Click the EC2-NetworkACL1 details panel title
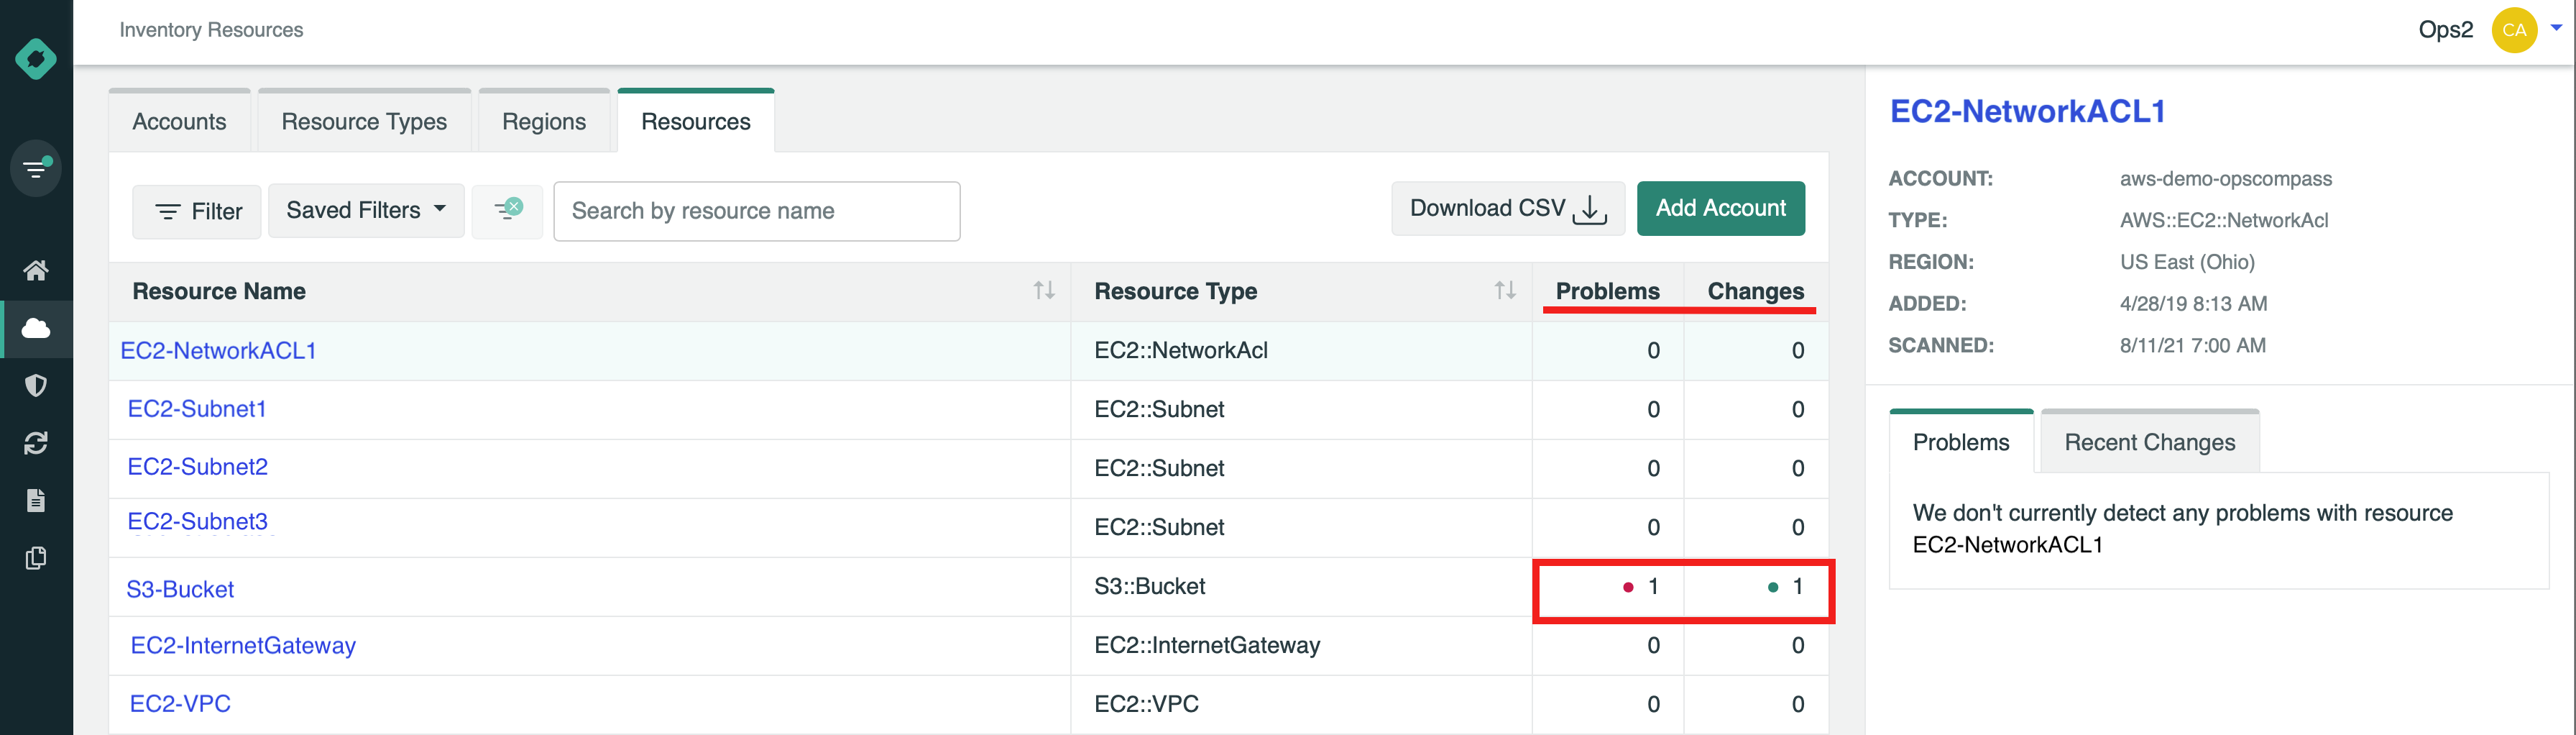The image size is (2576, 735). coord(2028,111)
